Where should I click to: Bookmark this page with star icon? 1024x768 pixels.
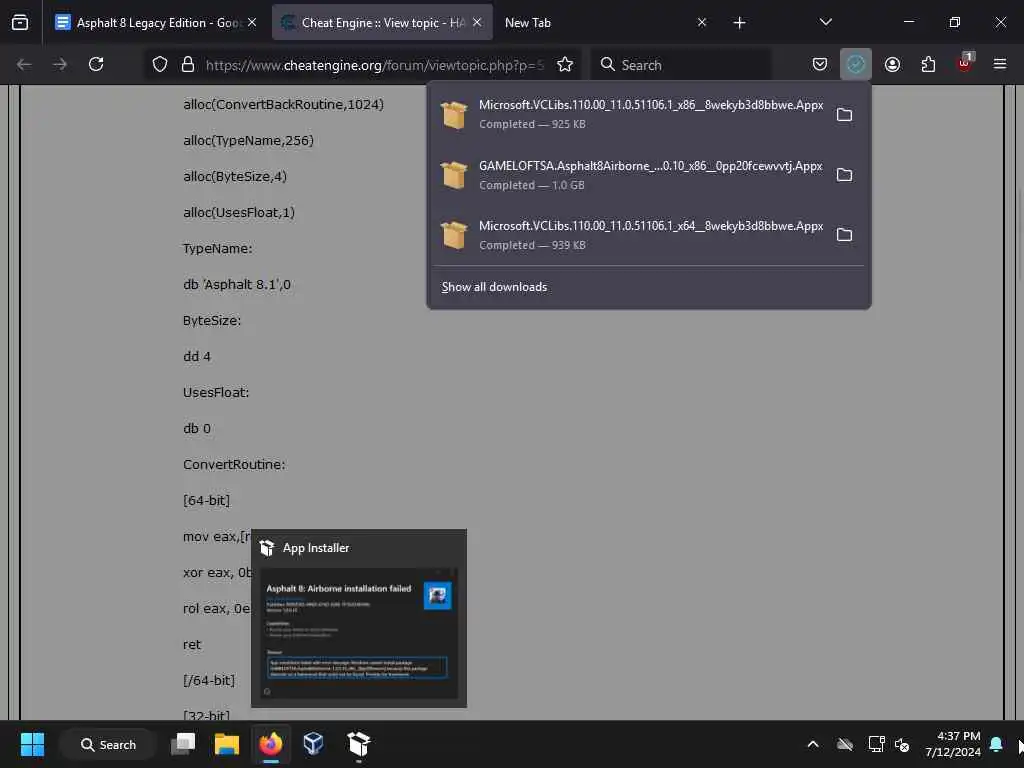point(565,65)
